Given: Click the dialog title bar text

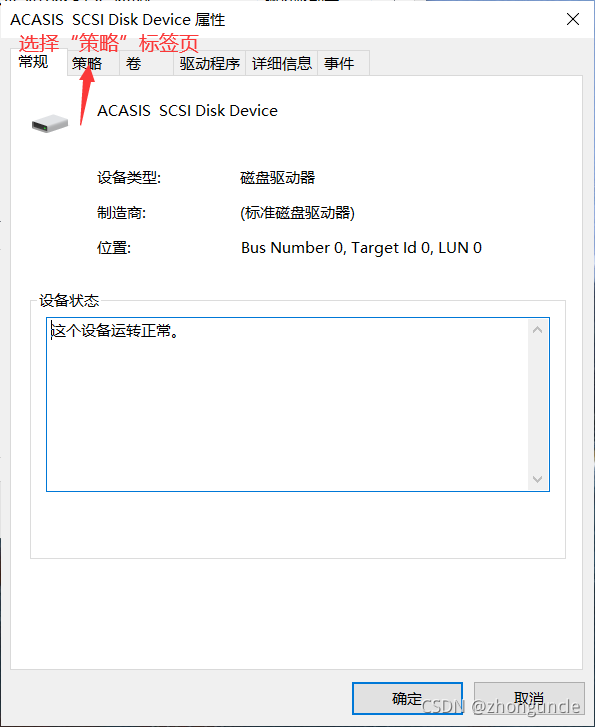Looking at the screenshot, I should pos(118,20).
